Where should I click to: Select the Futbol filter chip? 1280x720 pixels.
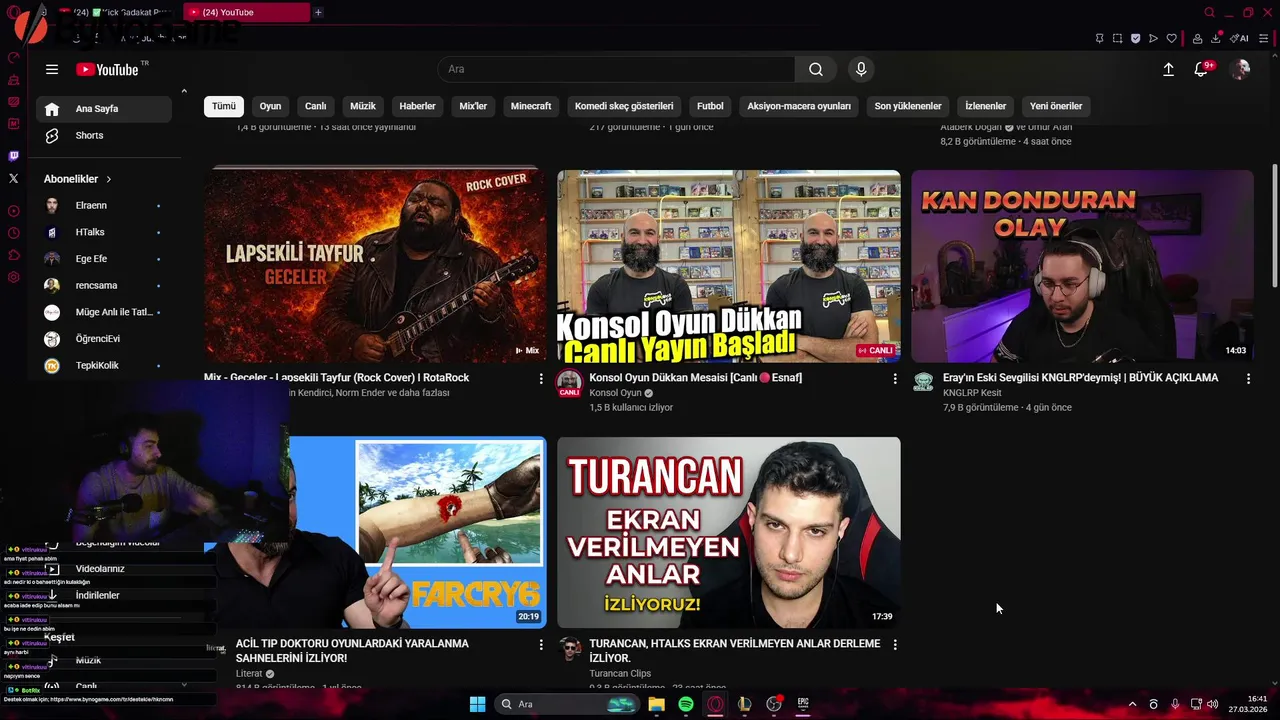click(x=710, y=106)
